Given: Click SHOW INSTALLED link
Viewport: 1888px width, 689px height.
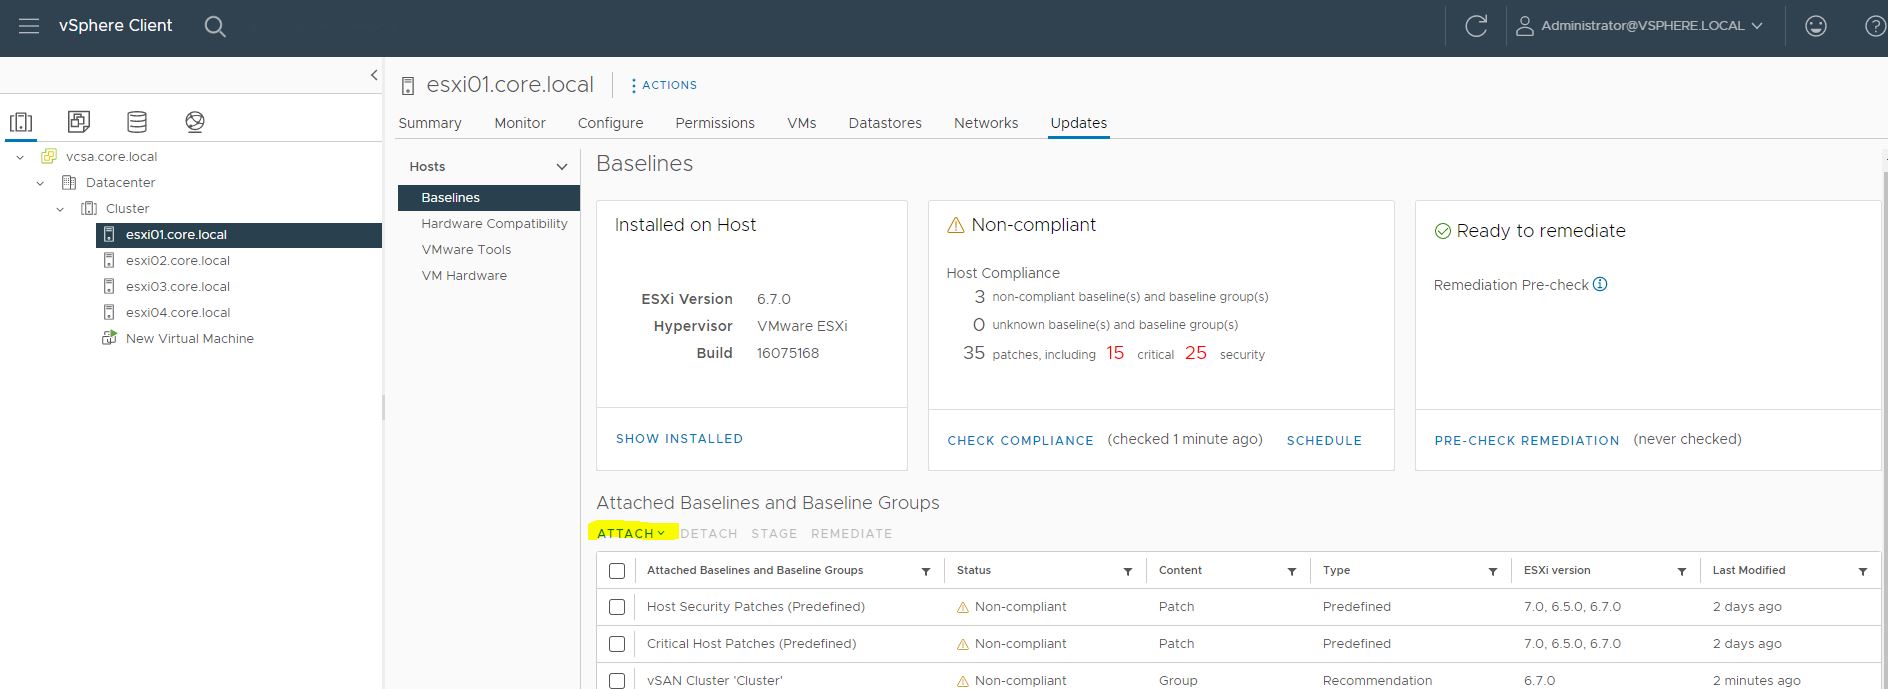Looking at the screenshot, I should [679, 439].
